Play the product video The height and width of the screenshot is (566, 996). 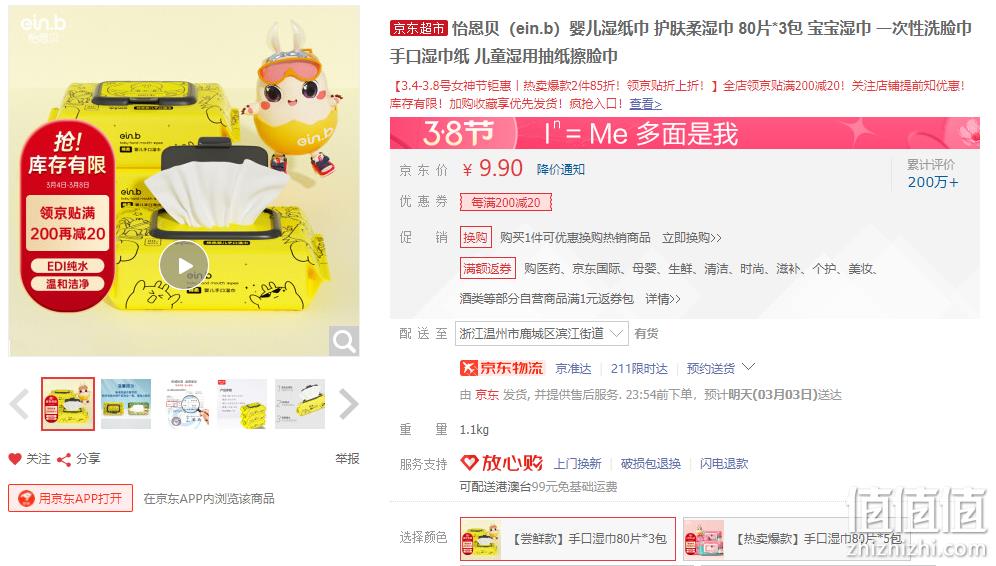pyautogui.click(x=184, y=266)
